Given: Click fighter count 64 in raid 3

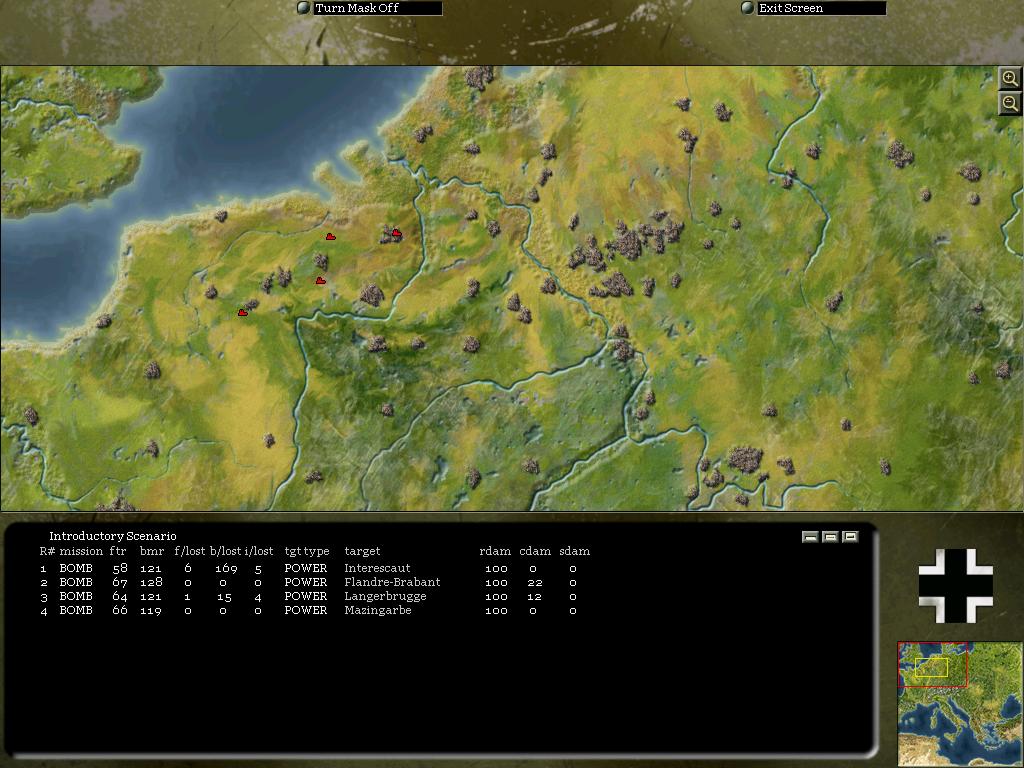Looking at the screenshot, I should coord(120,596).
